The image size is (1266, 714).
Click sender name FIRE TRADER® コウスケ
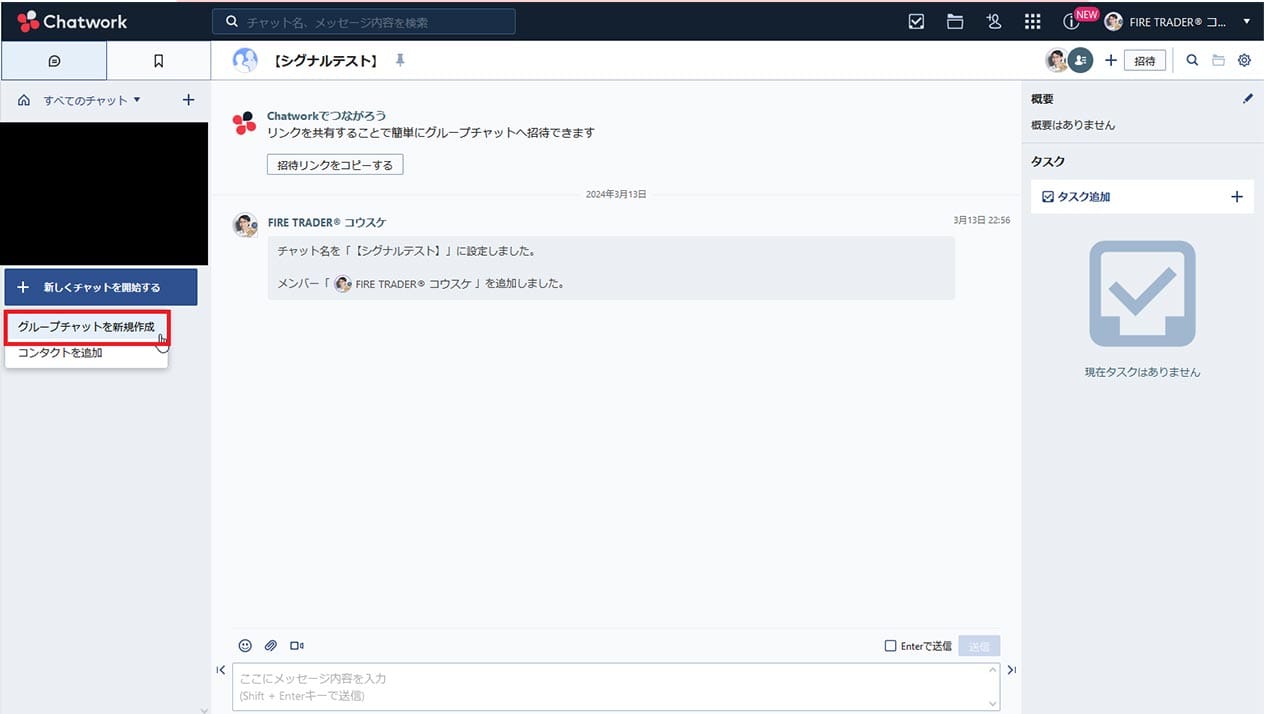pos(326,222)
